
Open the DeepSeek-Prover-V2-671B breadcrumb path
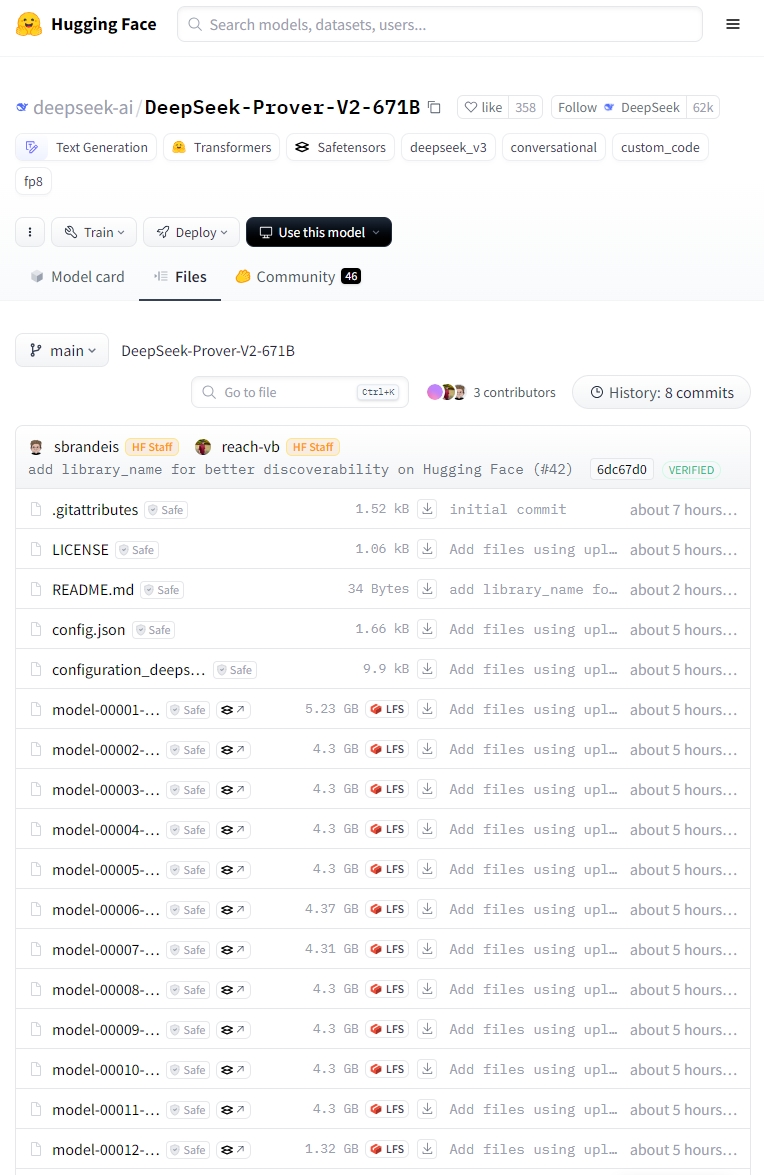[207, 351]
